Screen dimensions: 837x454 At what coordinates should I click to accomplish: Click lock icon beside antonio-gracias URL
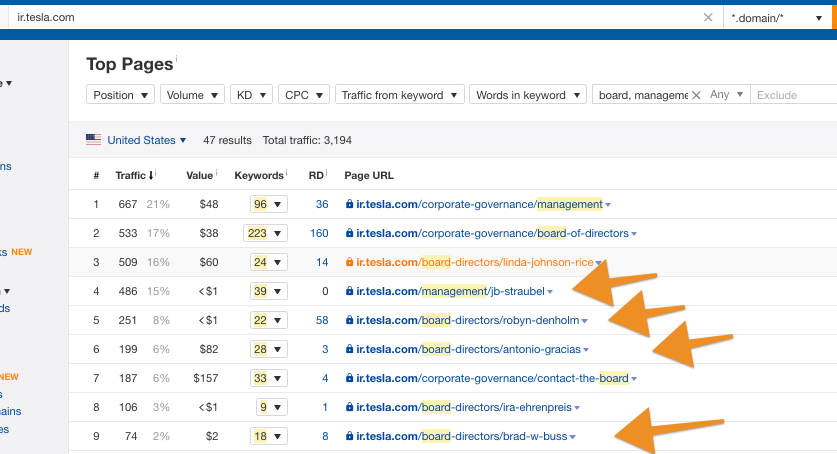click(x=349, y=349)
